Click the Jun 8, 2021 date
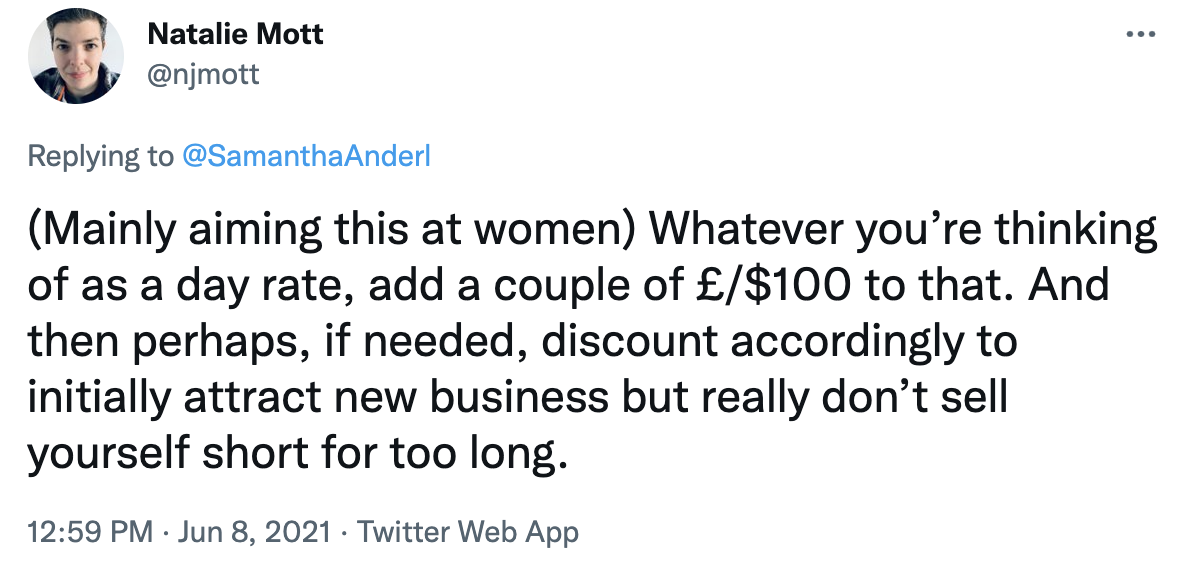Viewport: 1186px width, 564px height. 253,532
